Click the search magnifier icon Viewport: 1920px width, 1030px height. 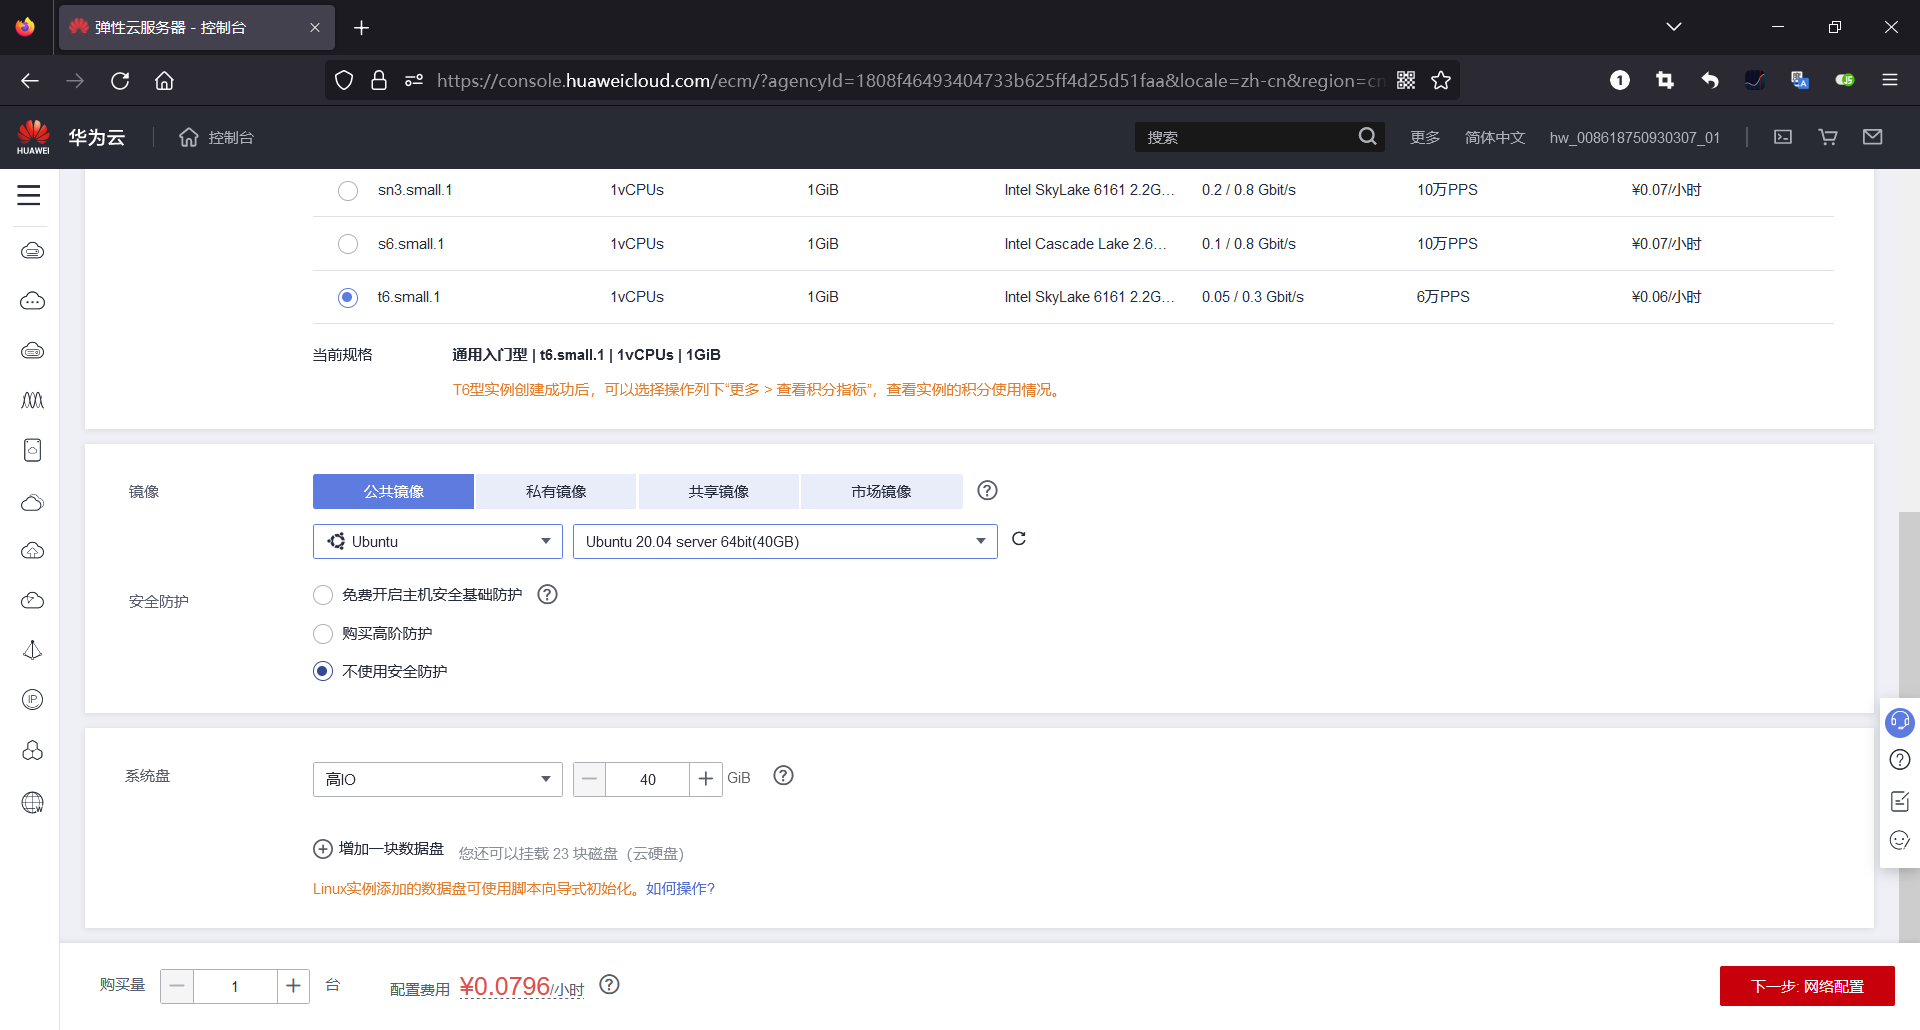1367,137
